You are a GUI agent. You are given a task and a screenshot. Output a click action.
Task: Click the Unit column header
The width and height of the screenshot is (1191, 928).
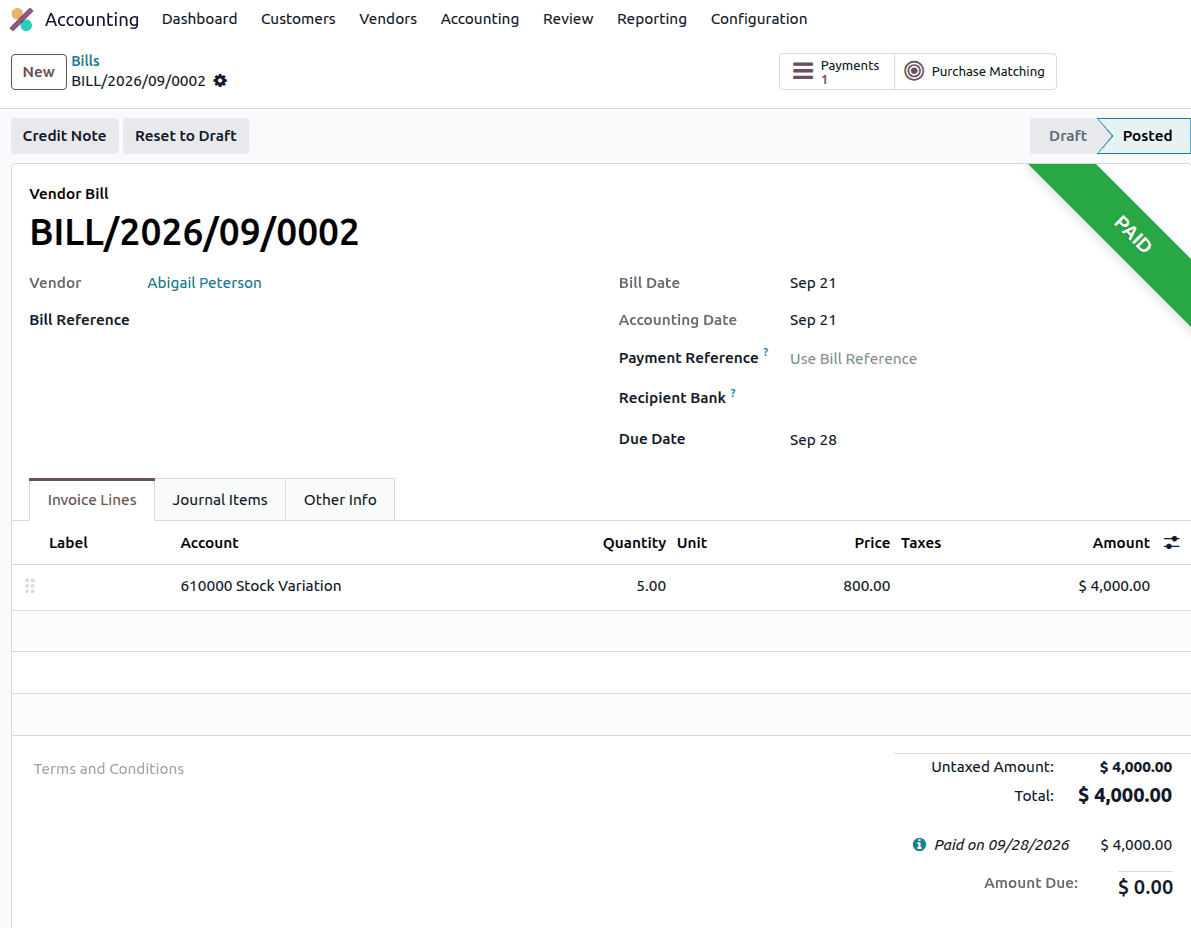click(x=692, y=543)
